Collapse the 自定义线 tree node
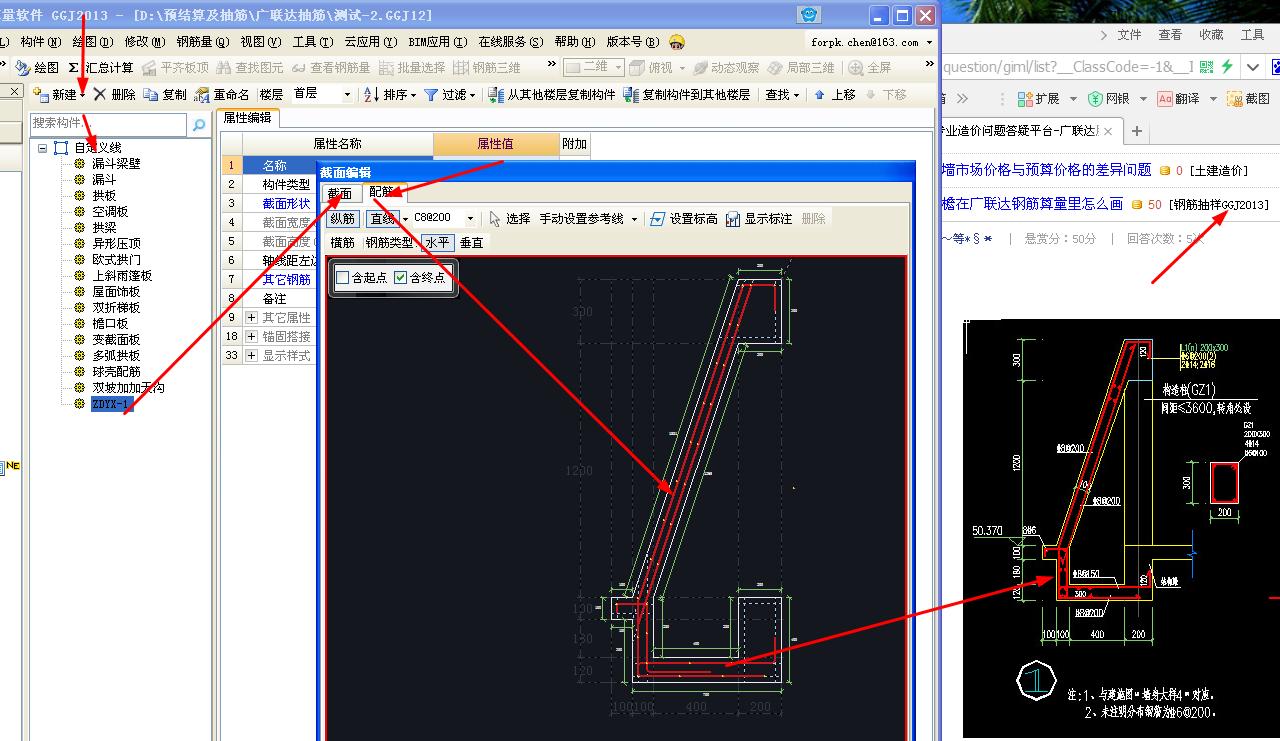This screenshot has width=1280, height=741. pyautogui.click(x=43, y=148)
